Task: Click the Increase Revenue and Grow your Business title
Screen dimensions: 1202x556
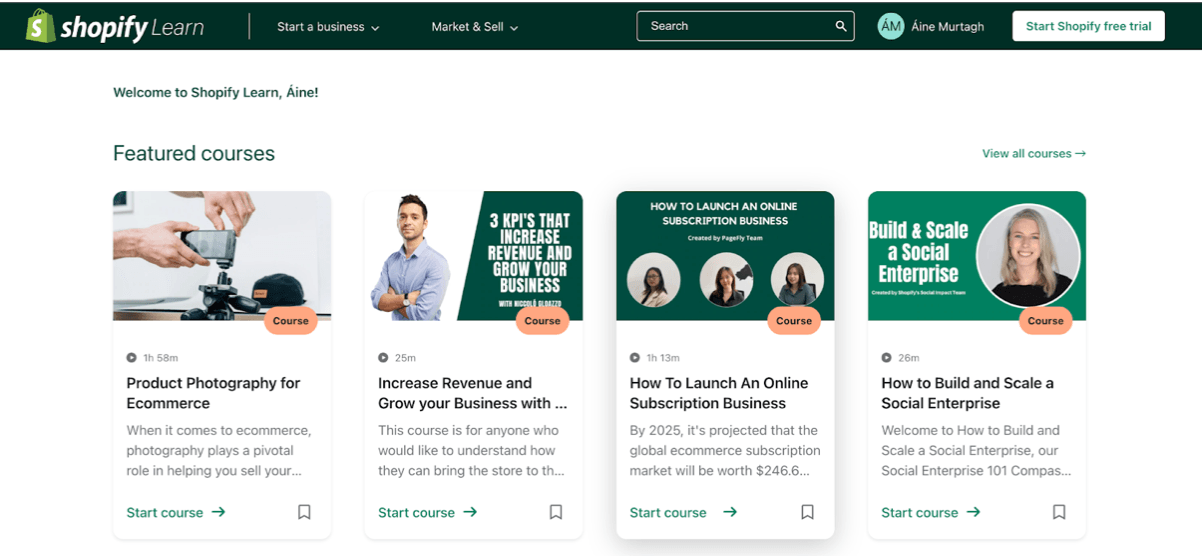Action: [x=472, y=393]
